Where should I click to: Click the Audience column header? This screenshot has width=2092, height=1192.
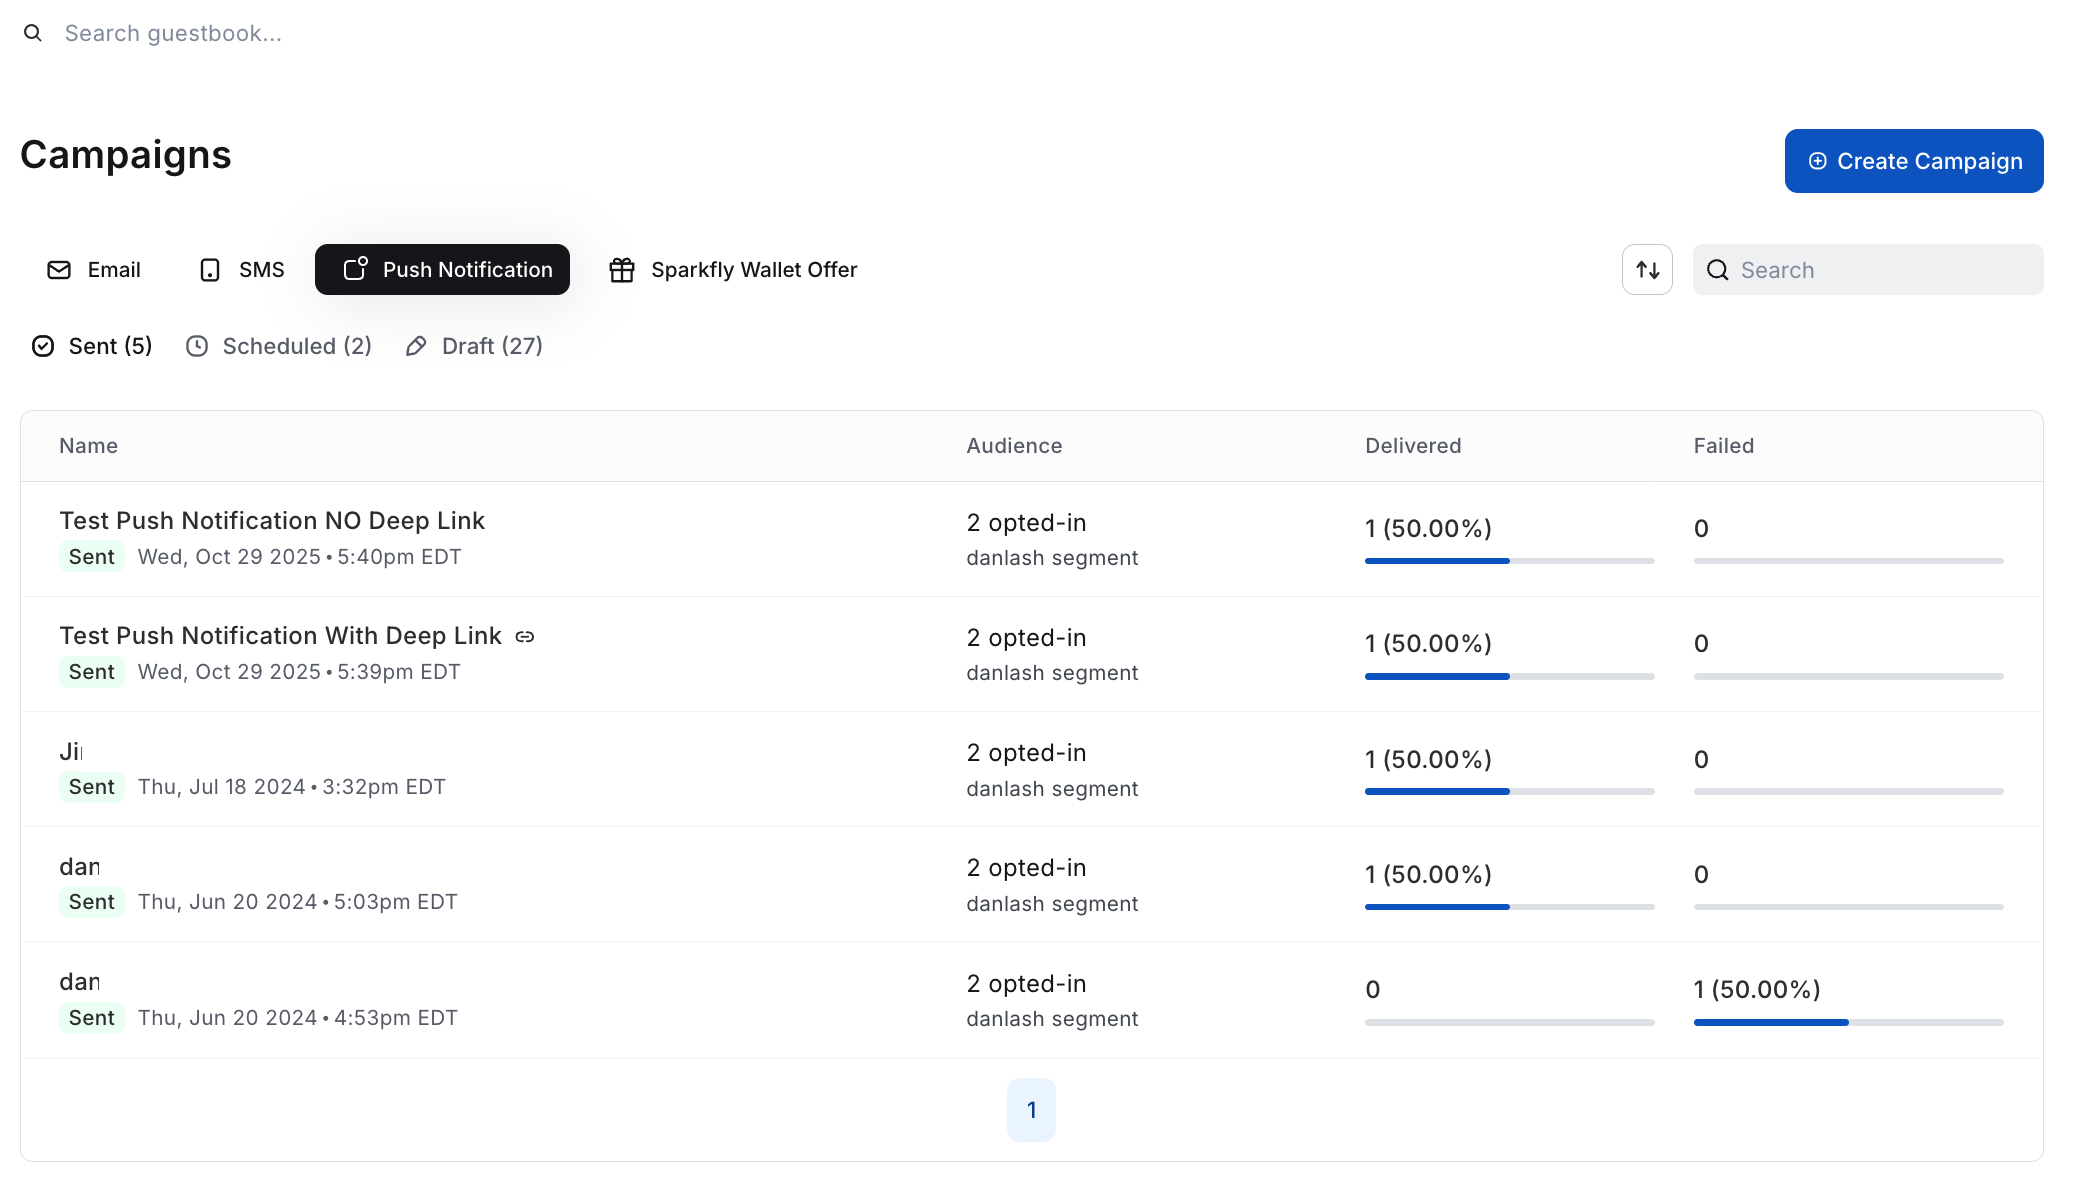(x=1015, y=446)
